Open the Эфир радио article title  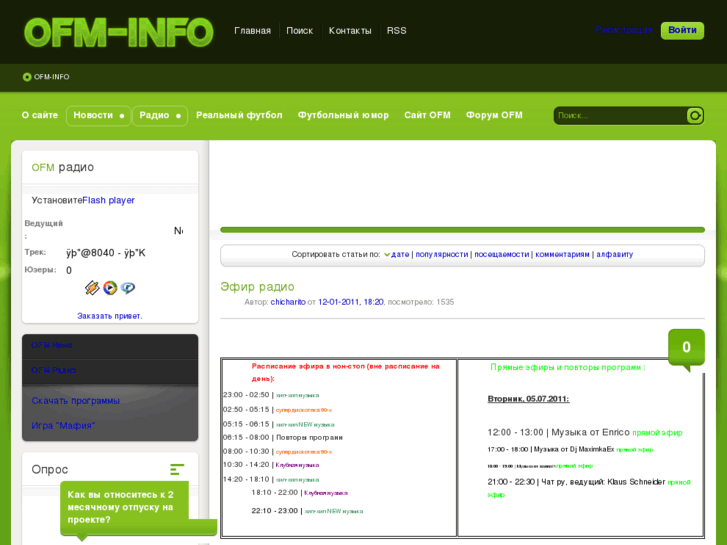(x=257, y=287)
